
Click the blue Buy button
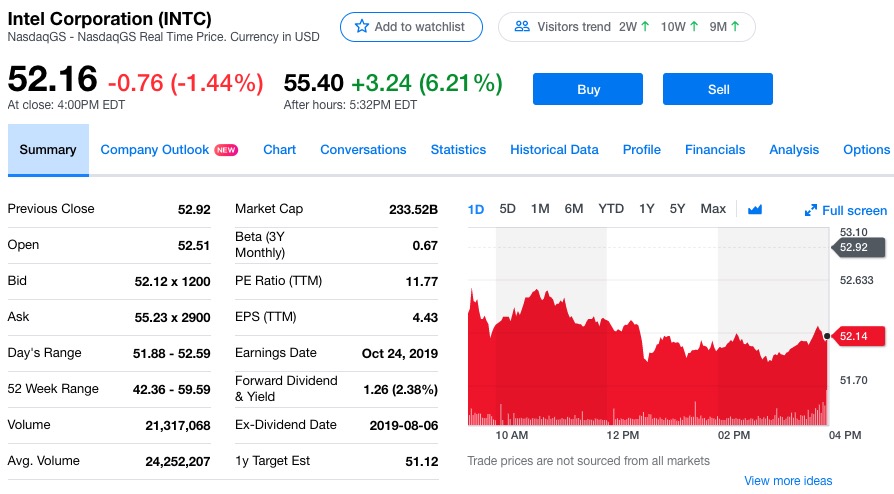(588, 89)
